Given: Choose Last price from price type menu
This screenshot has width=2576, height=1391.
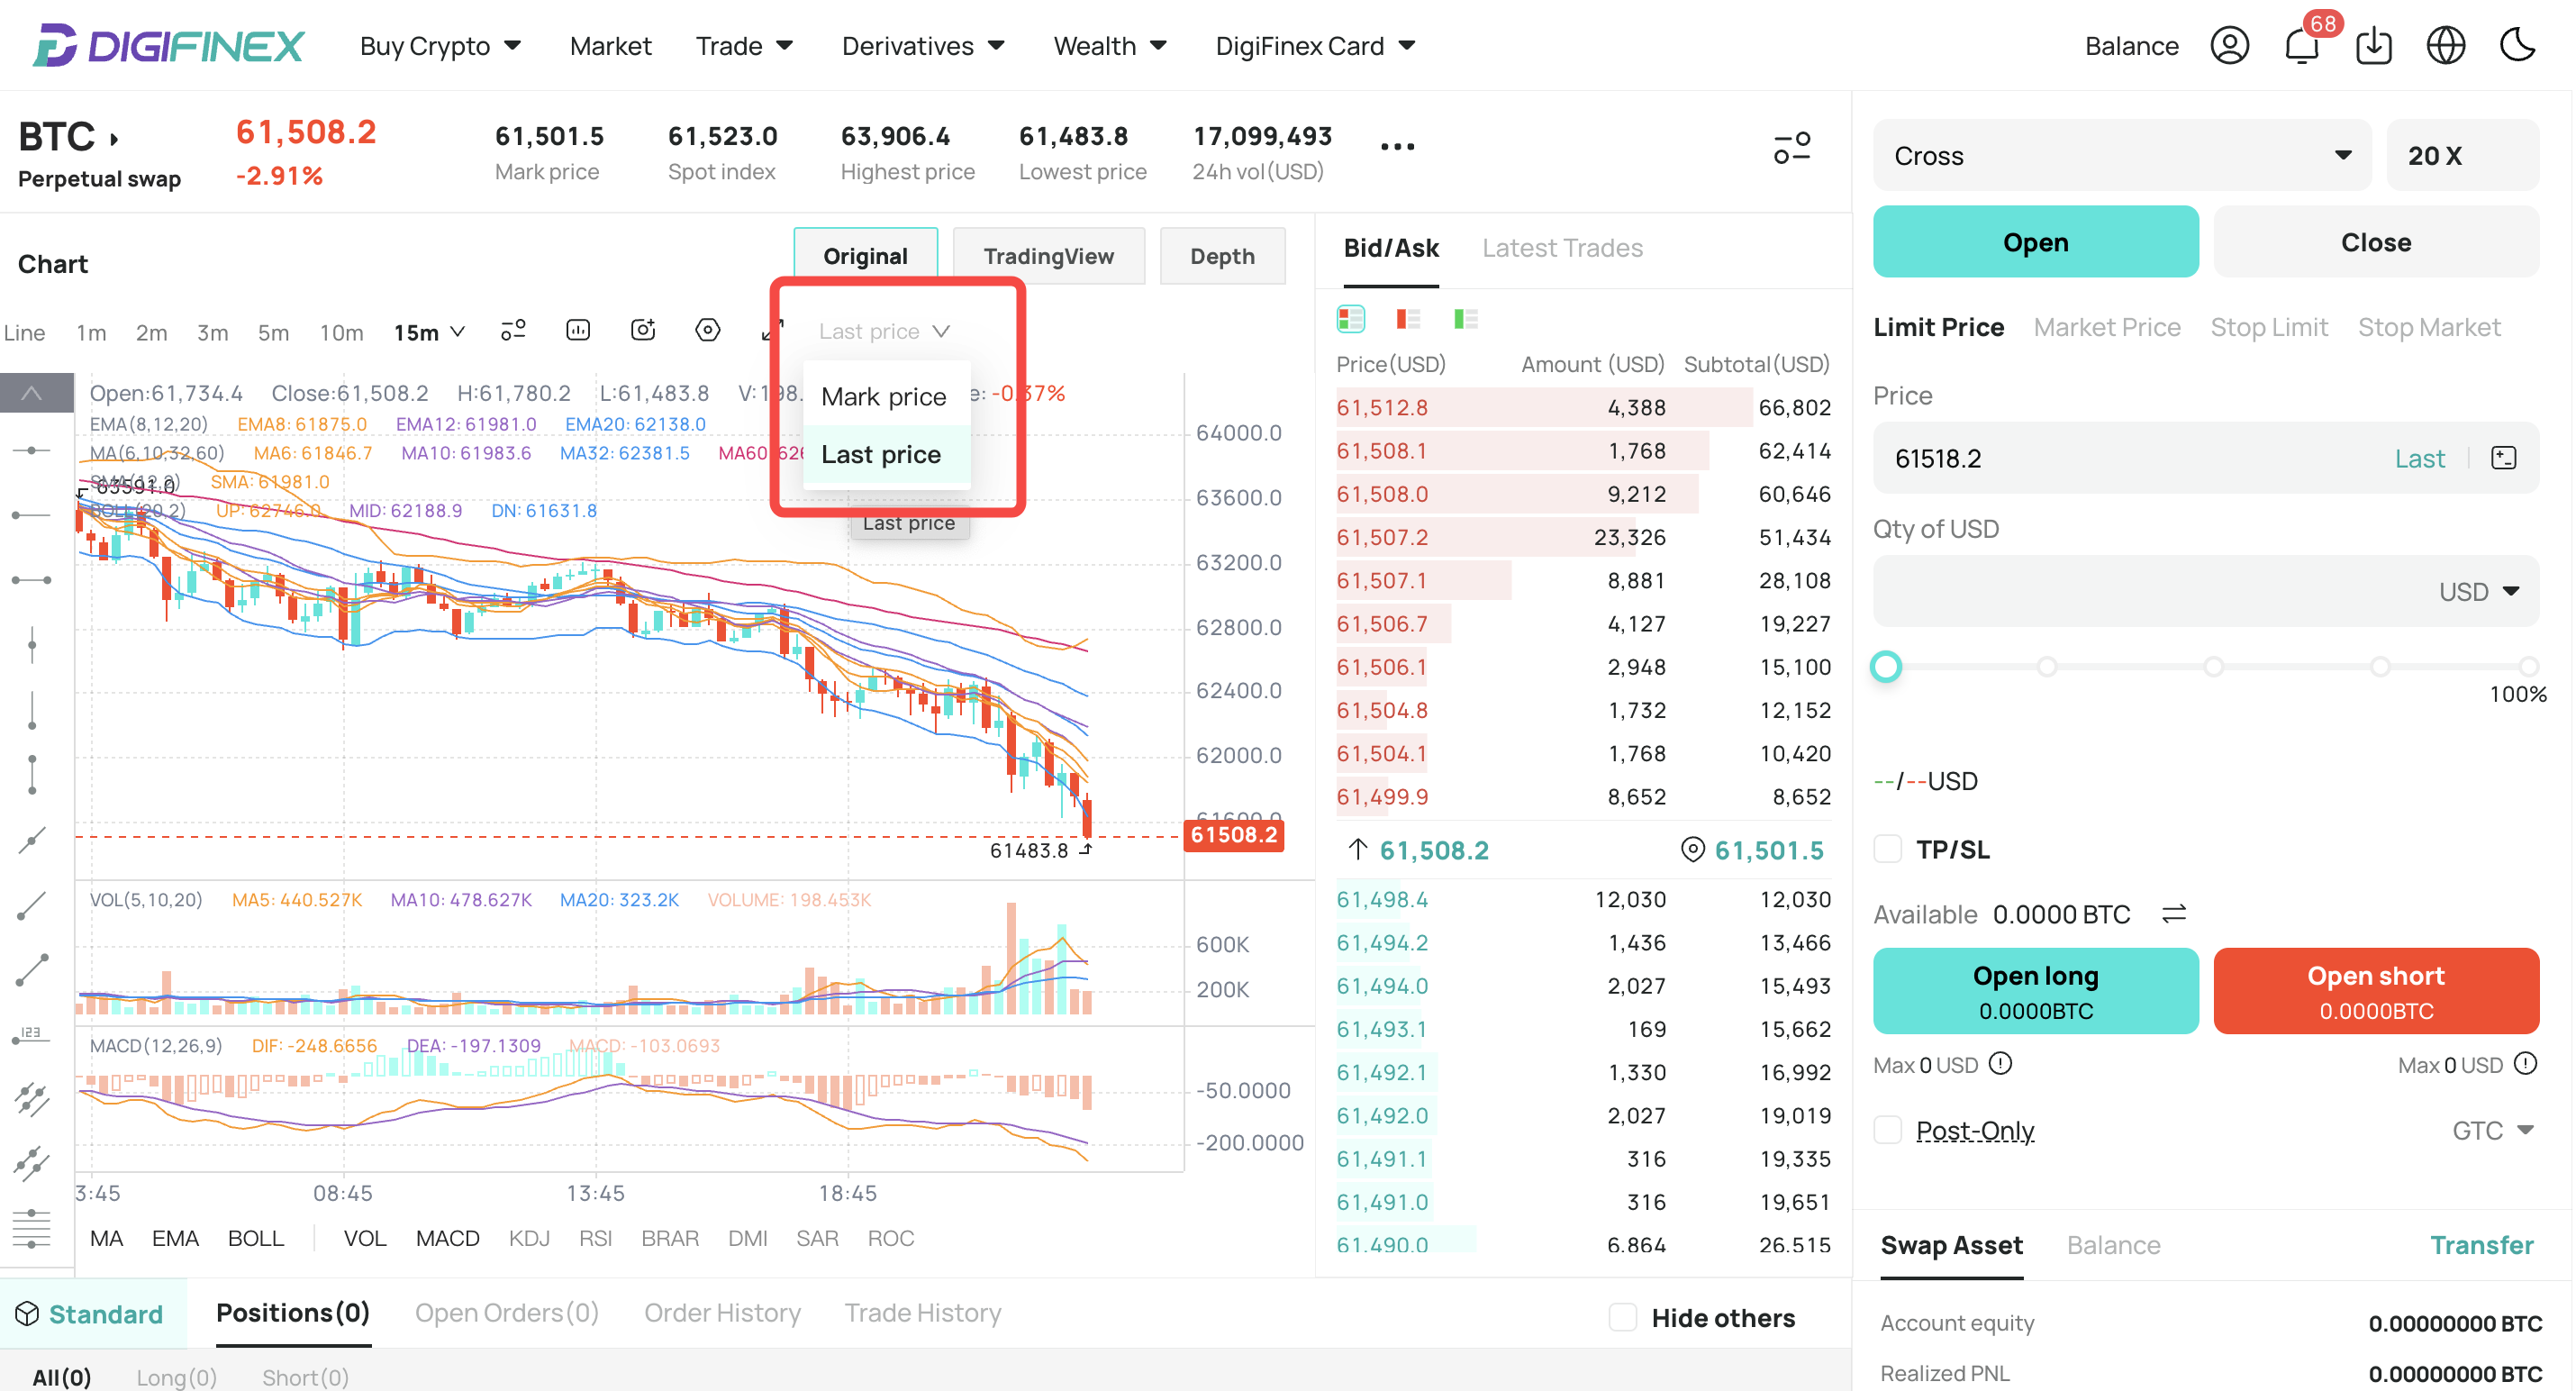Looking at the screenshot, I should pyautogui.click(x=885, y=454).
